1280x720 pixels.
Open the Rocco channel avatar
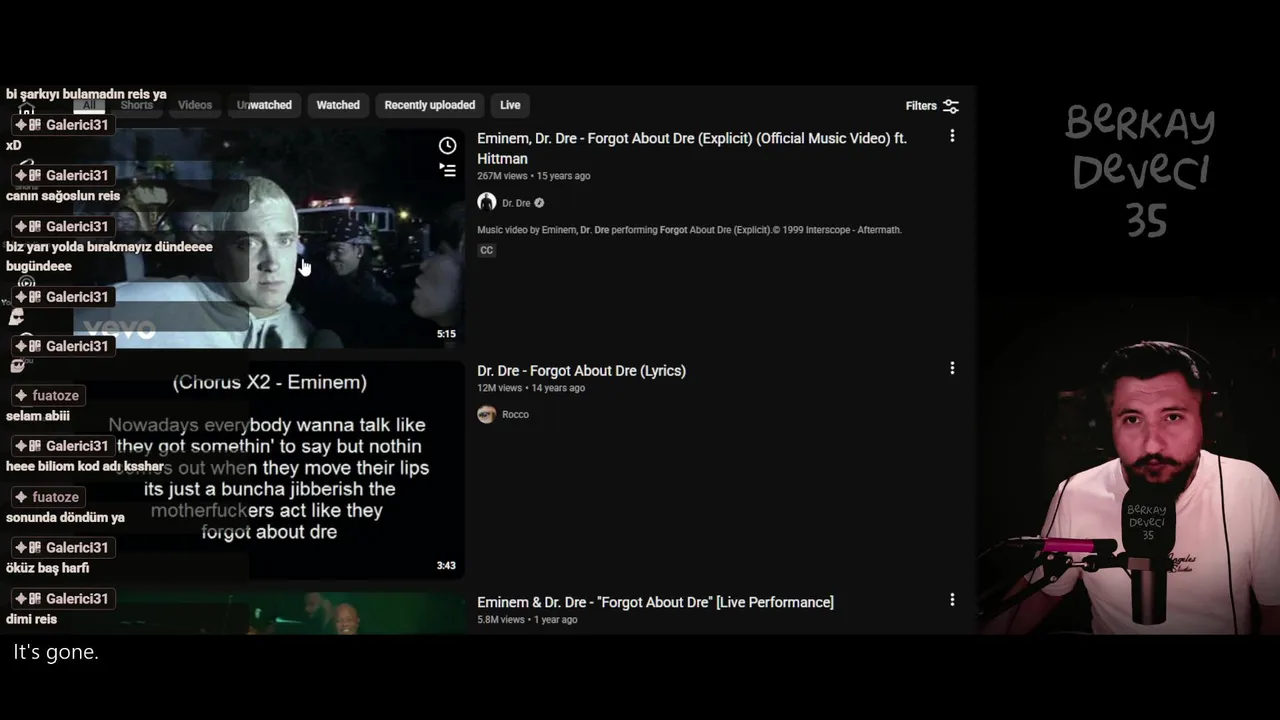[x=487, y=414]
